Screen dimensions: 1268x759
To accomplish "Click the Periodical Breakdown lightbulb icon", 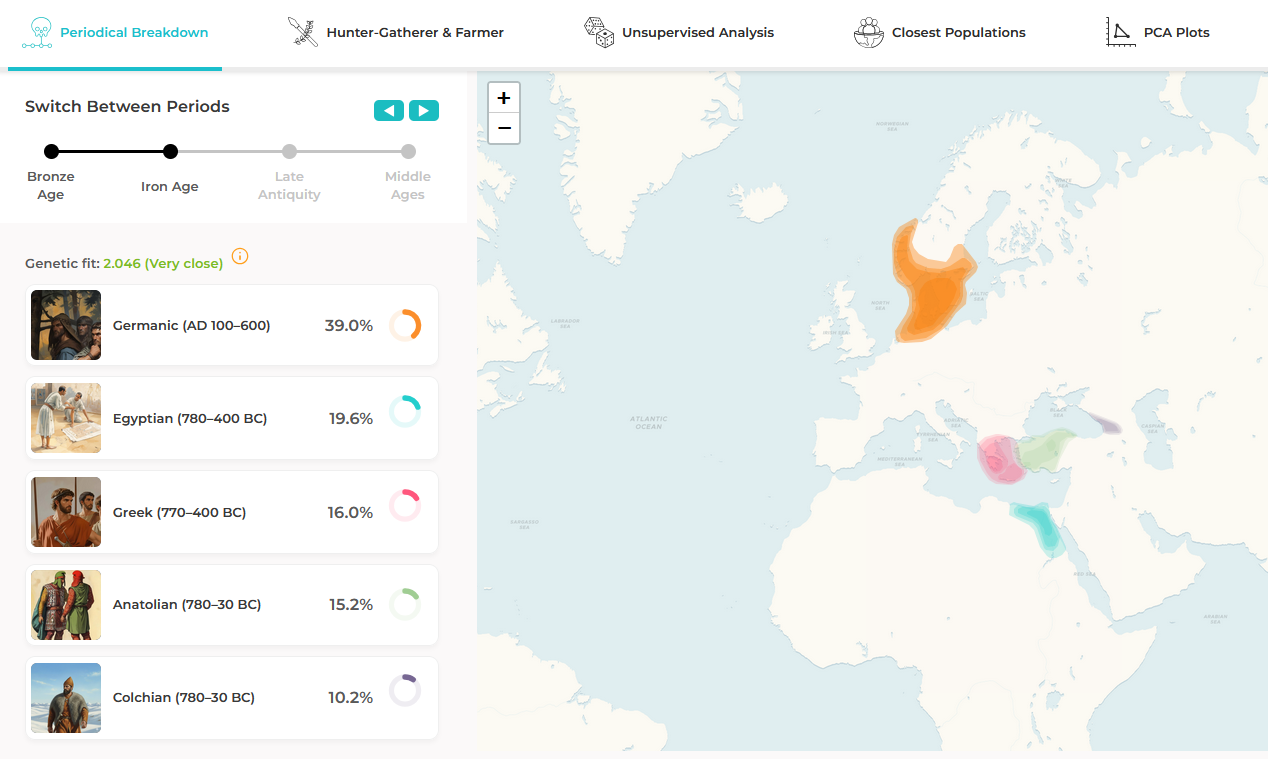I will pos(39,32).
